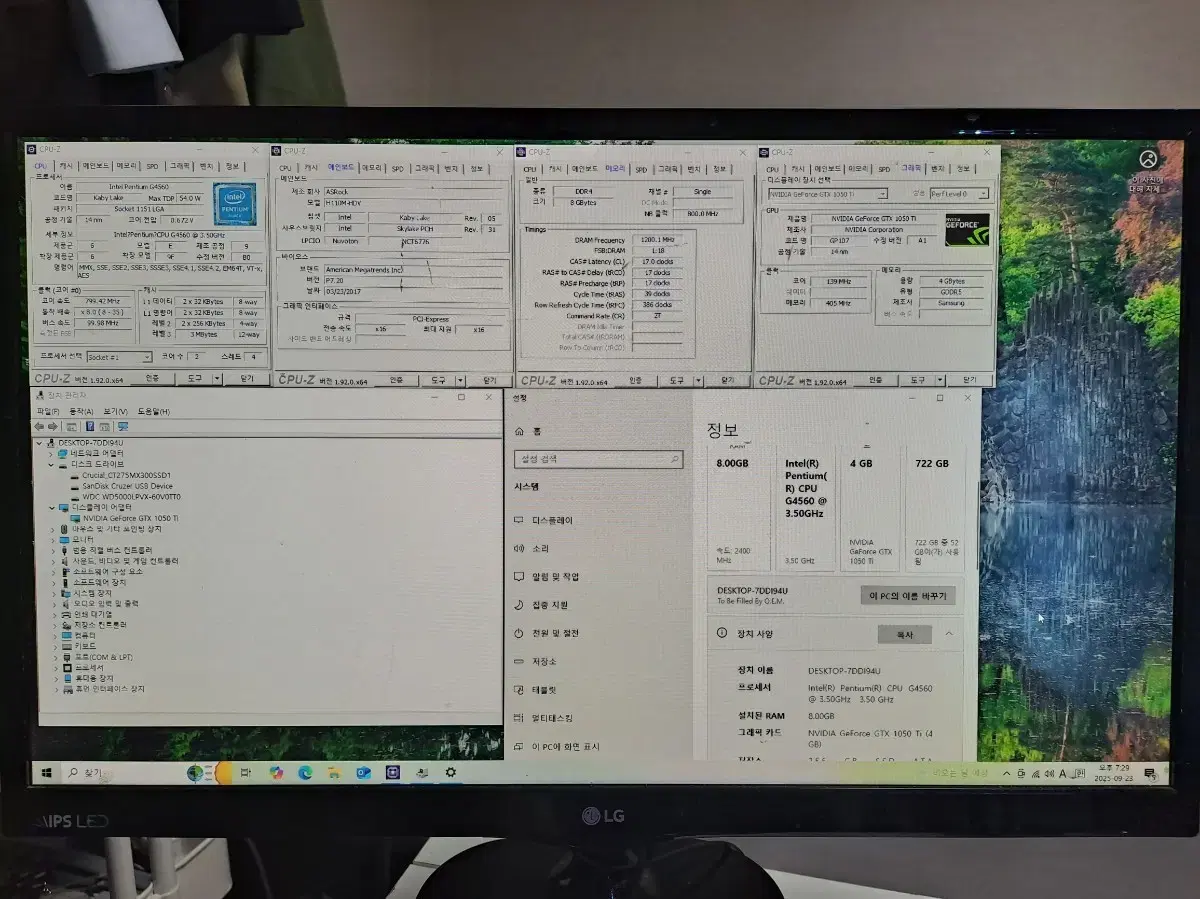Screen dimensions: 1200x899
Task: Click scan for hardware changes in Device Manager toolbar
Action: [x=123, y=425]
